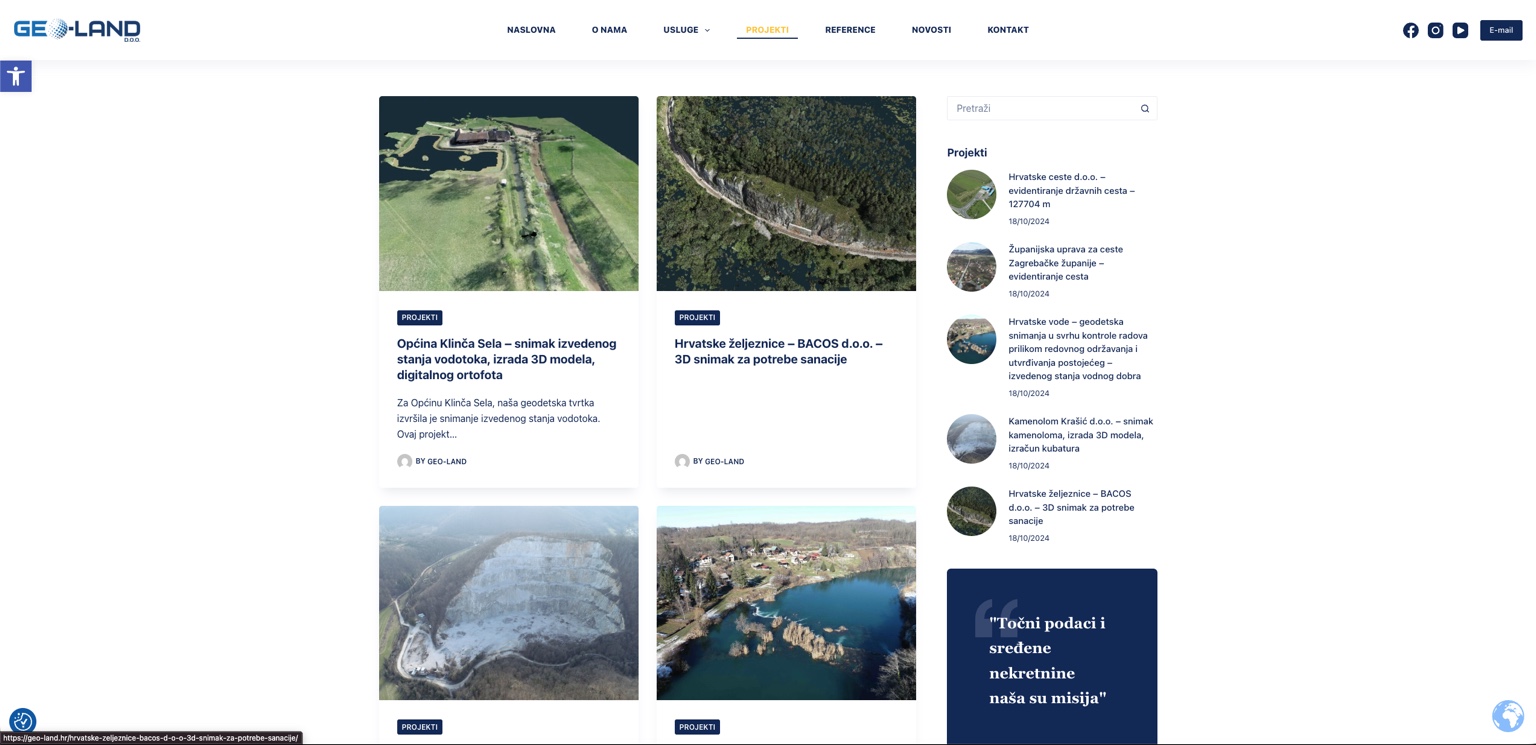
Task: Open the Instagram profile icon
Action: (x=1435, y=30)
